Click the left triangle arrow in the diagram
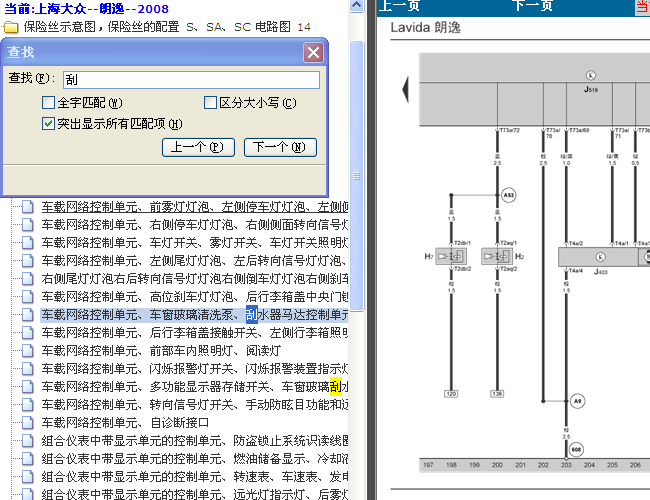Screen dimensions: 650x500 [405, 89]
